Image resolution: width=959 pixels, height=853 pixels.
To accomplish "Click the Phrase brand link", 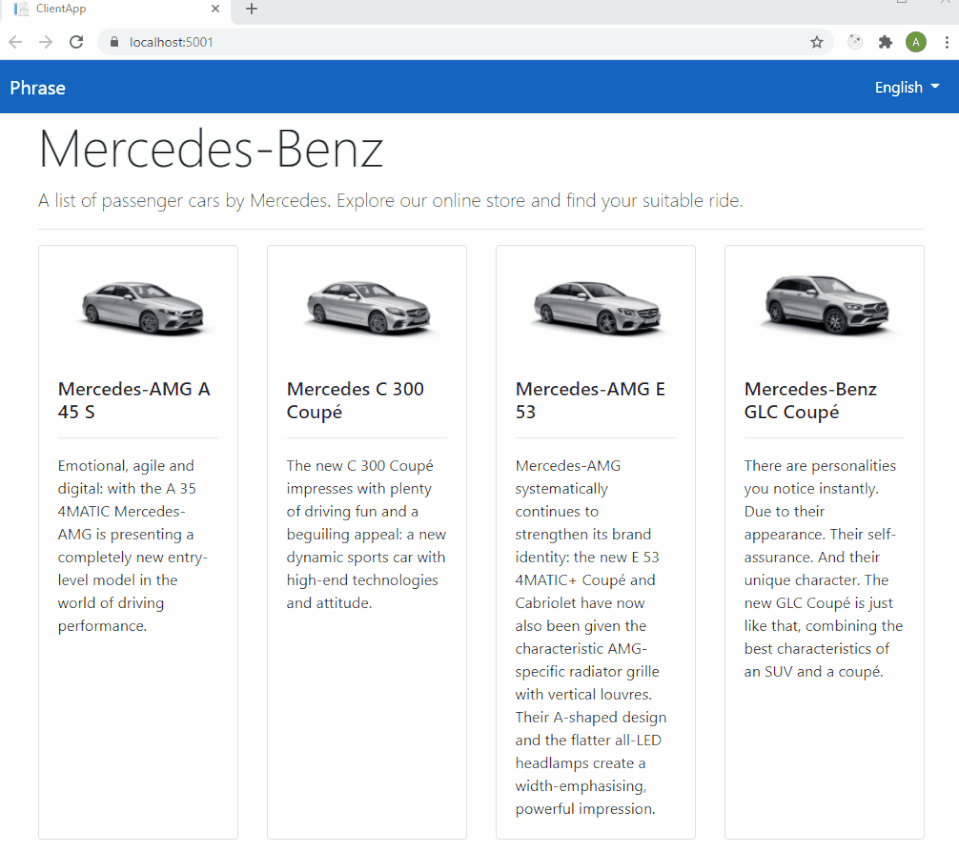I will coord(38,87).
